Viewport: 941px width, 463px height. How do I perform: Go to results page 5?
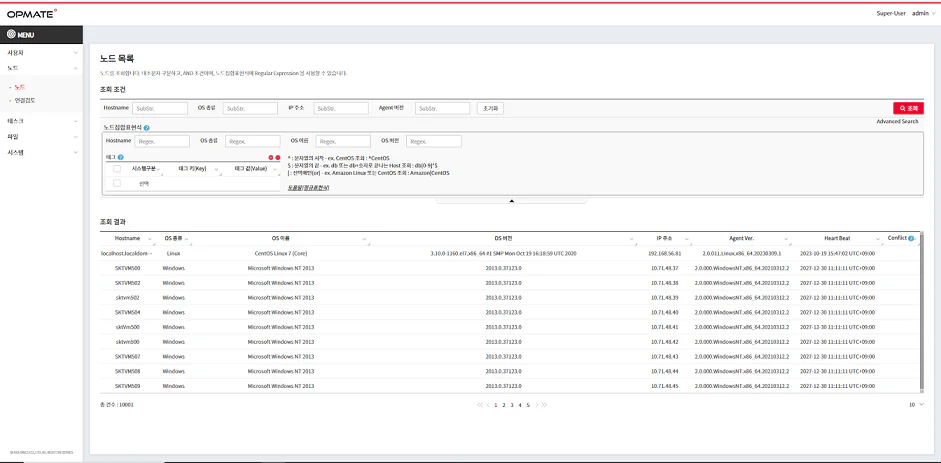pos(528,405)
